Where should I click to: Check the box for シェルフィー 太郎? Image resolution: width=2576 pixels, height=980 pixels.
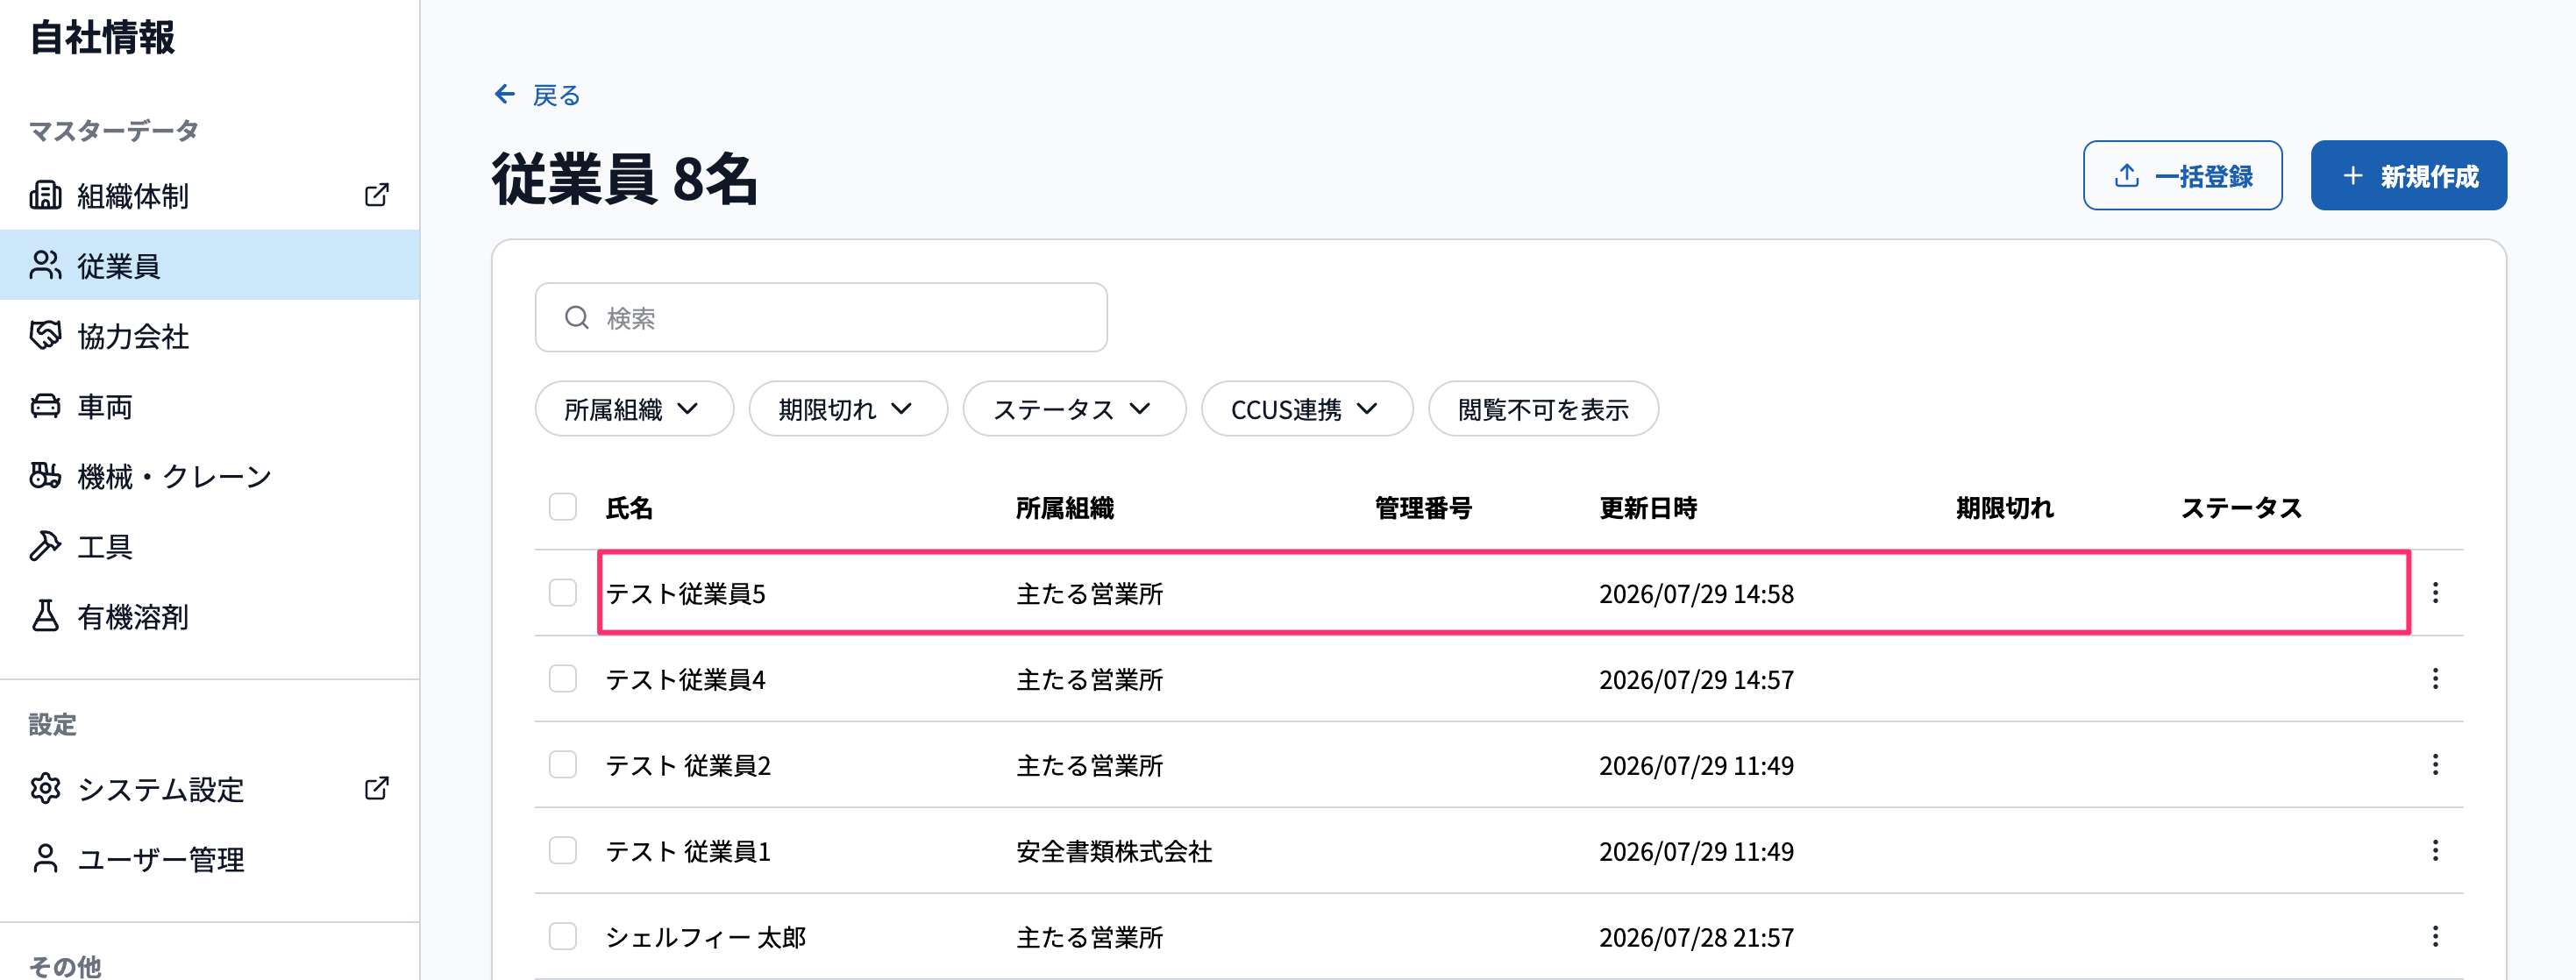click(563, 937)
